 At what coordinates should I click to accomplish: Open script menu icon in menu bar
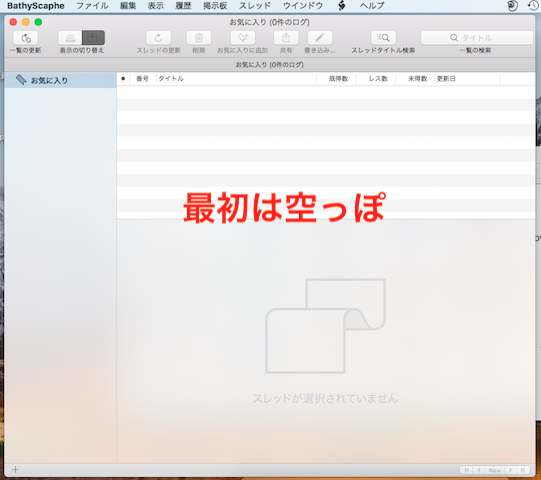coord(341,6)
